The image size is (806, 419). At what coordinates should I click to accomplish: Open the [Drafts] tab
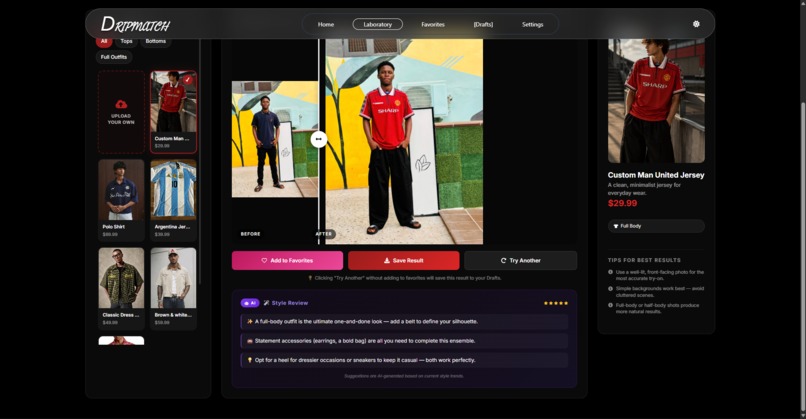tap(483, 24)
